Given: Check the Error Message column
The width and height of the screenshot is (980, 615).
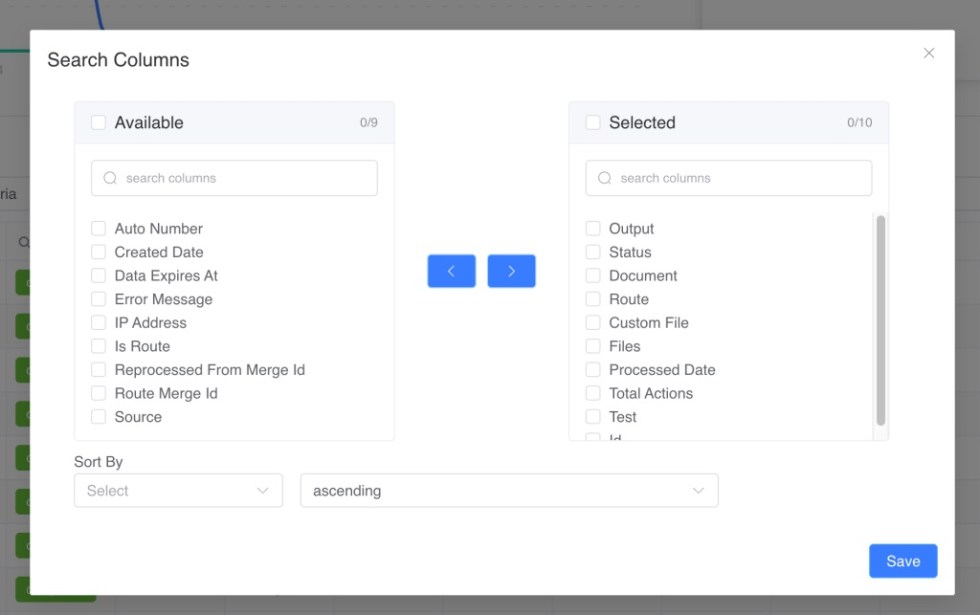Looking at the screenshot, I should click(98, 299).
